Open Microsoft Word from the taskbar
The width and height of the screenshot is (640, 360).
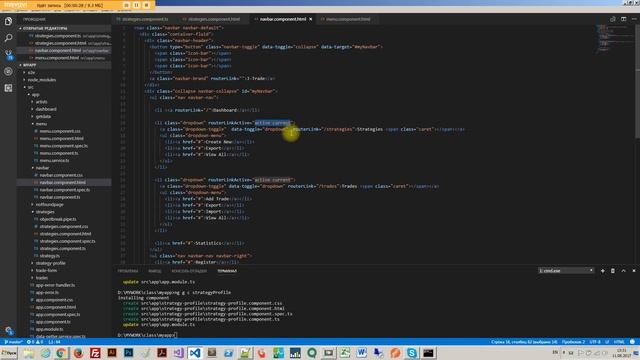362,353
